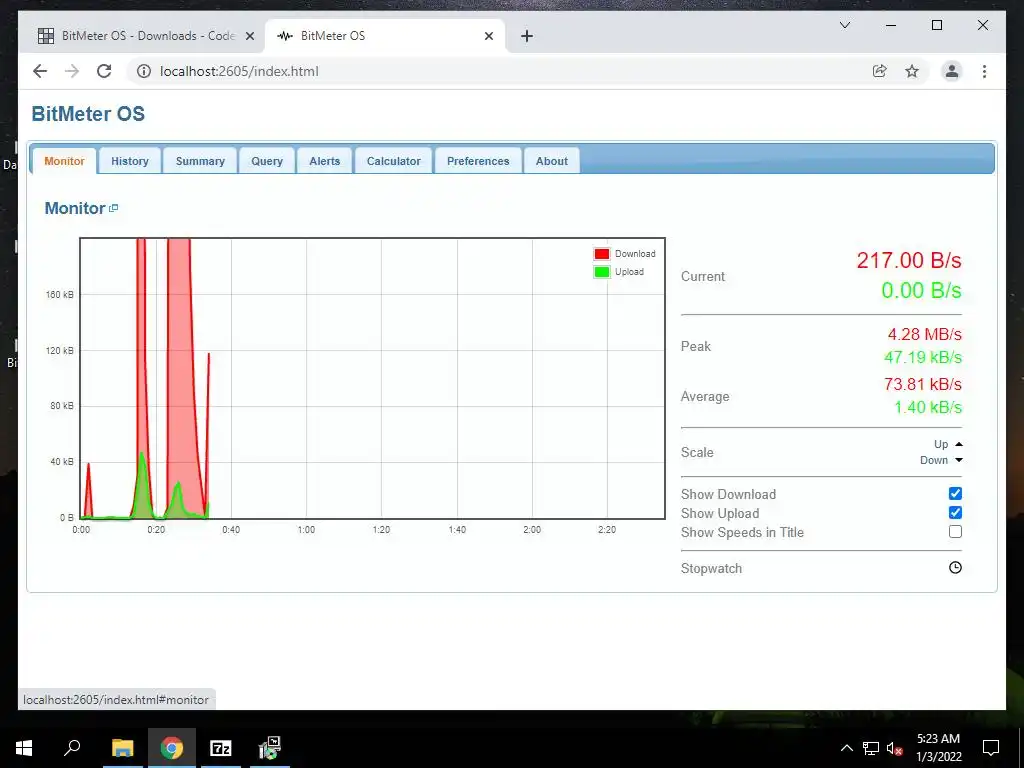1024x768 pixels.
Task: Click the Scale Up arrow
Action: (959, 444)
